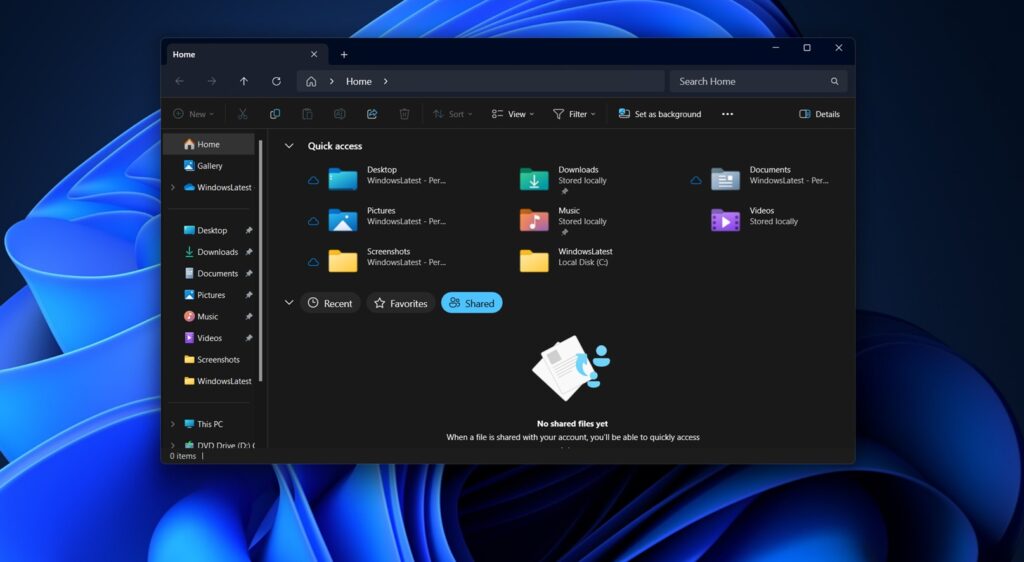
Task: Collapse the Quick access section
Action: pos(289,146)
